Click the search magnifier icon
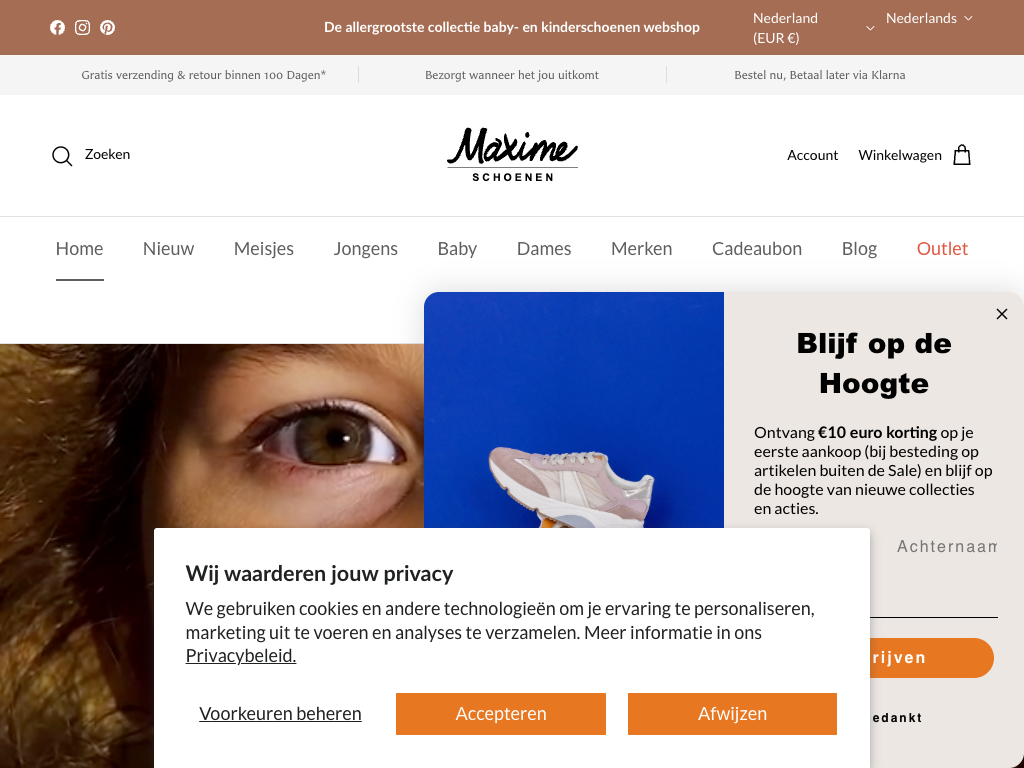 [62, 156]
